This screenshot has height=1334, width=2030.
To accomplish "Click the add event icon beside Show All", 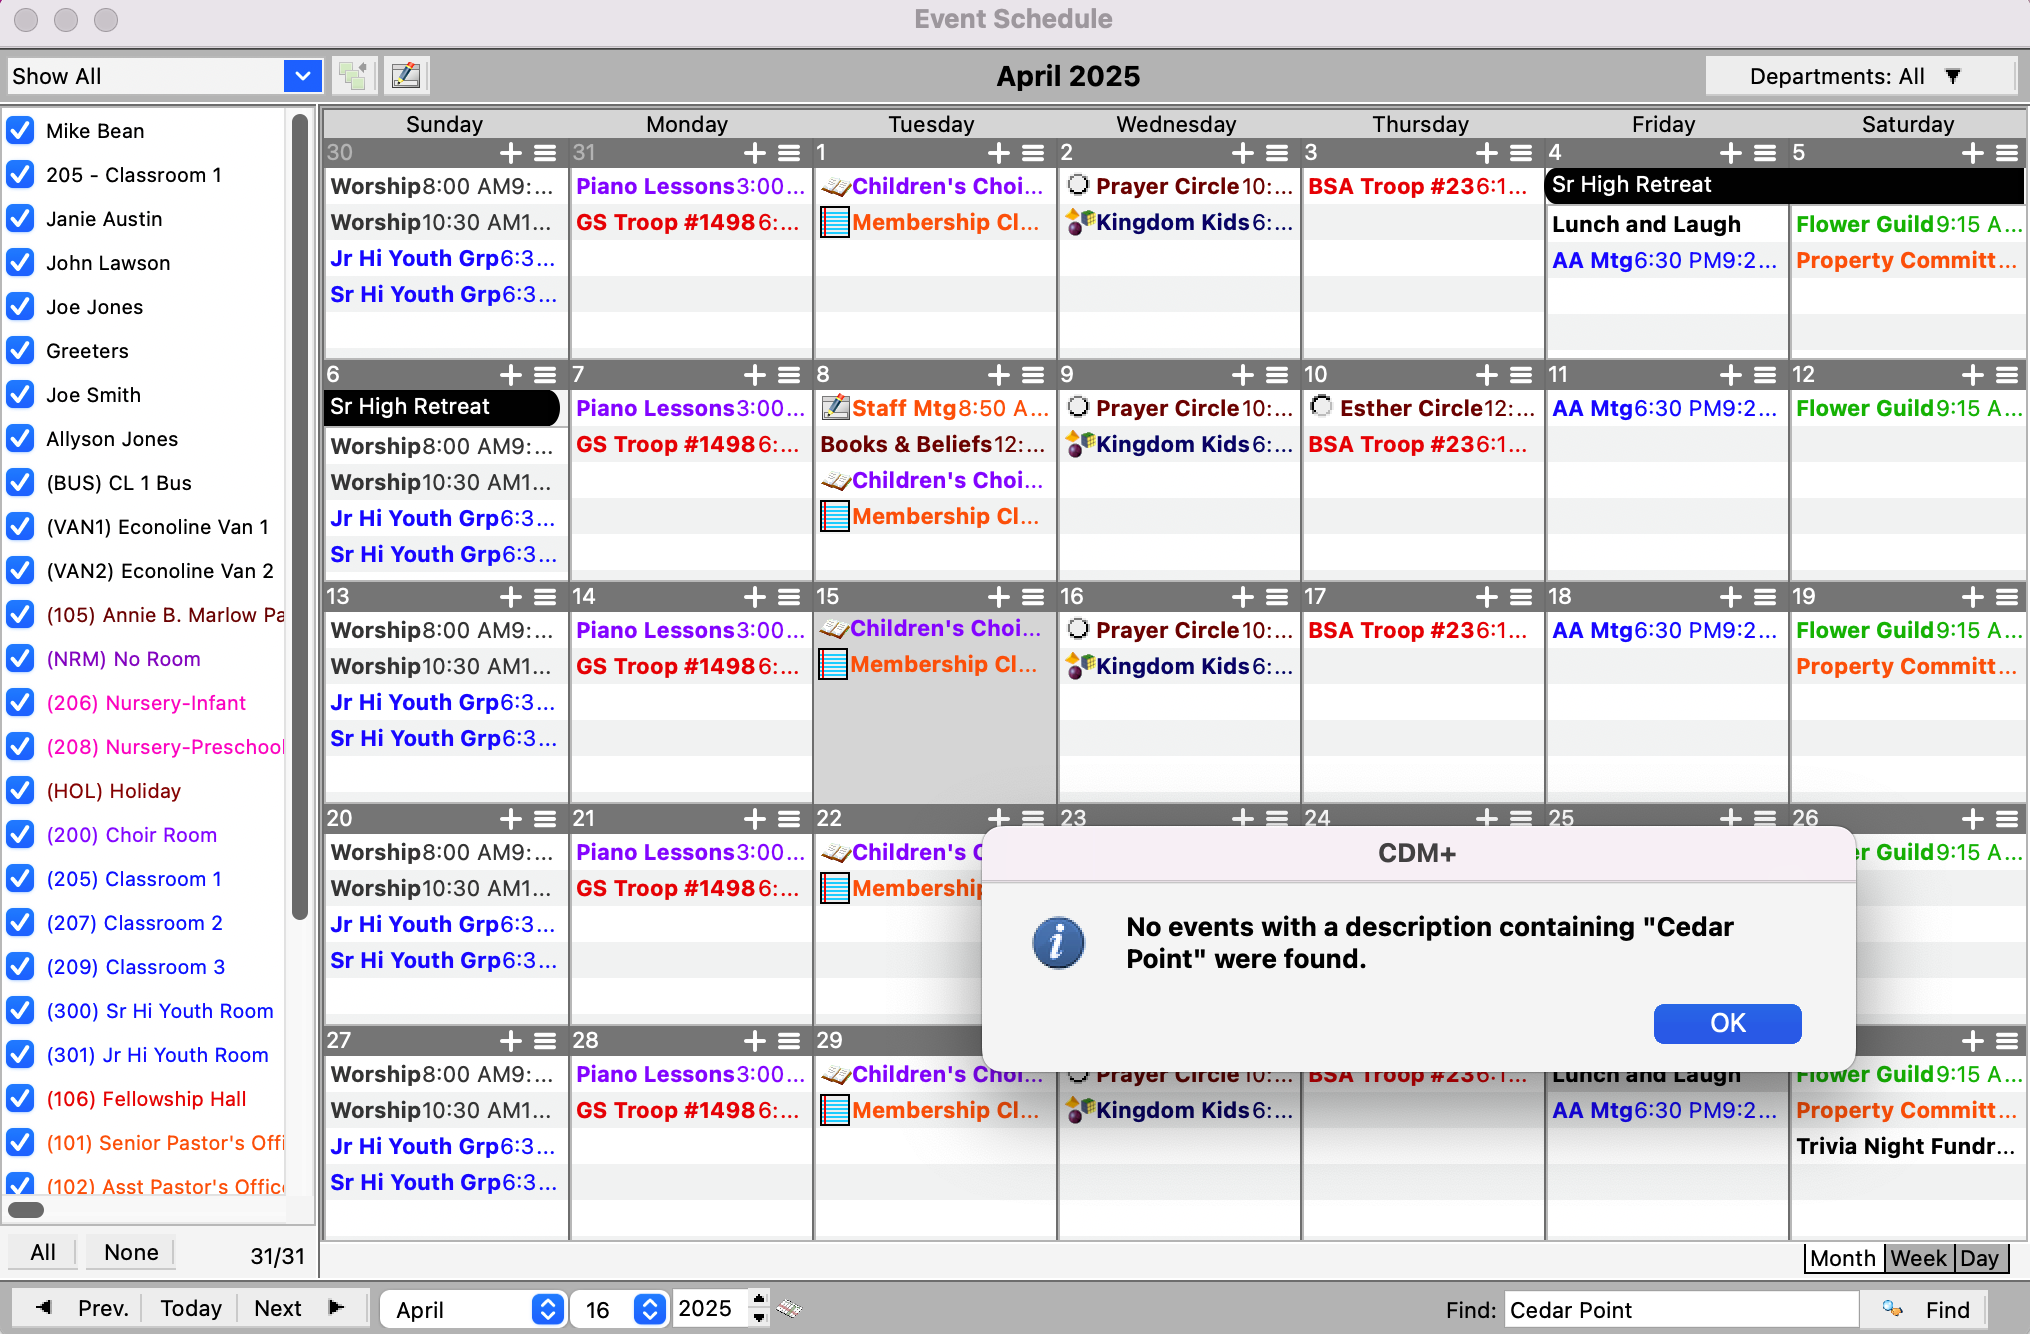I will coord(352,76).
